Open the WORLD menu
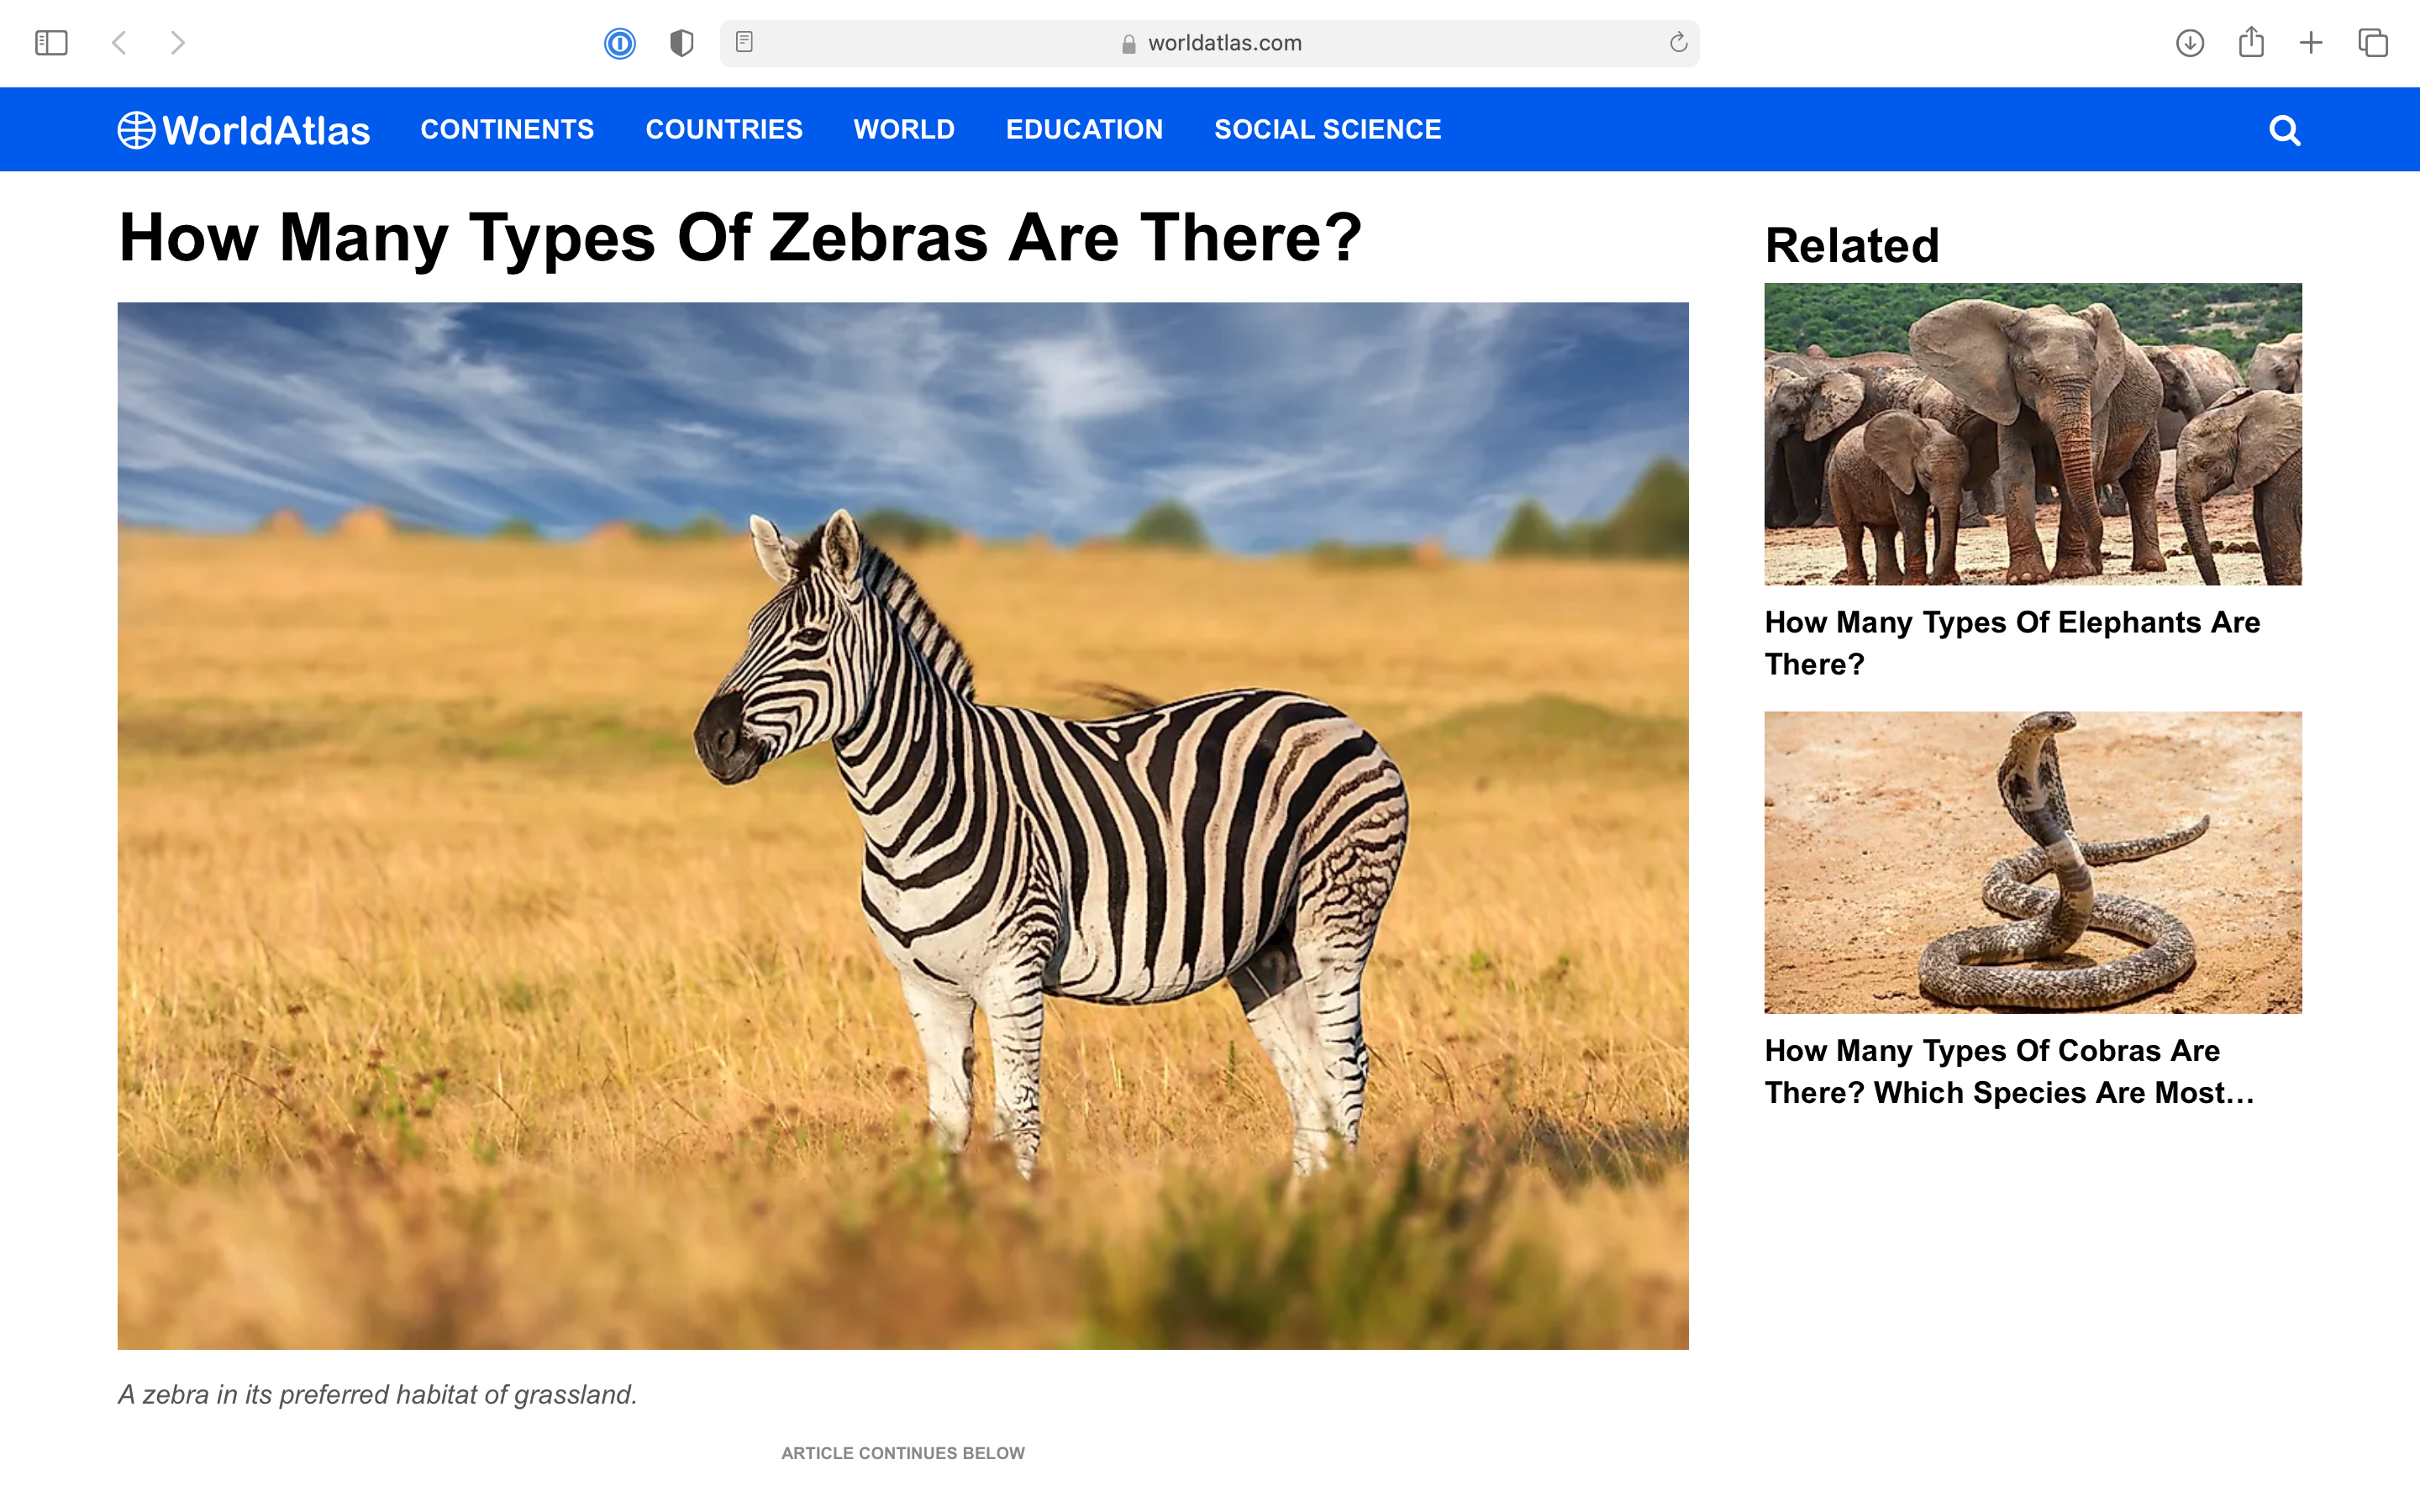The height and width of the screenshot is (1512, 2420). click(904, 129)
